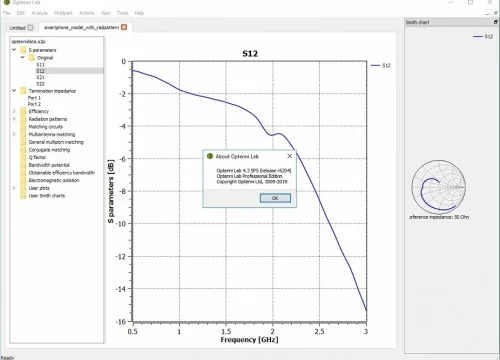Click the Matching circuits folder icon
Screen dimensions: 500x360
click(23, 127)
